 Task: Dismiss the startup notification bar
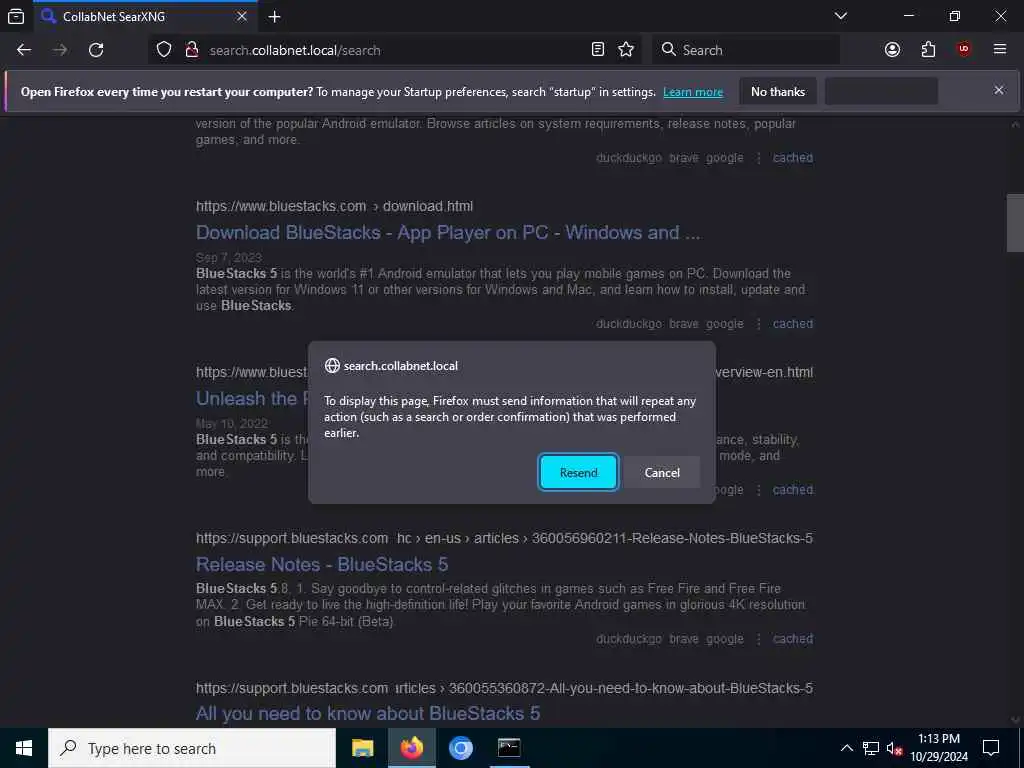click(x=999, y=90)
